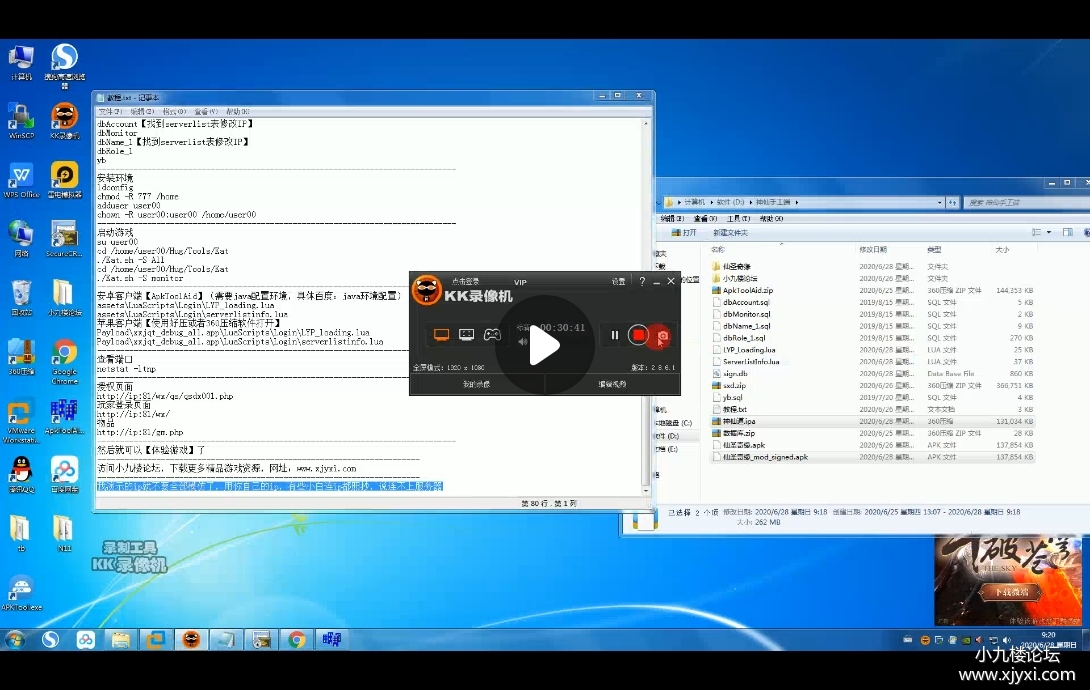
Task: Toggle the Explorer preview pane button
Action: (1067, 232)
